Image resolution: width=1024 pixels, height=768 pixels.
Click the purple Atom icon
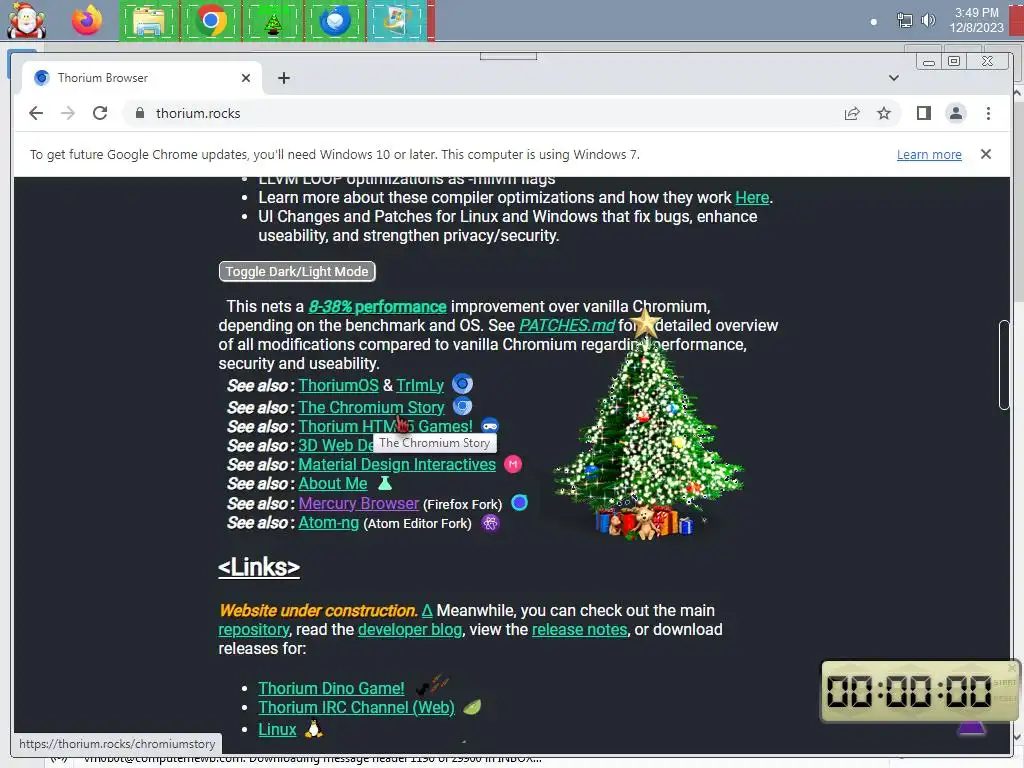(490, 523)
